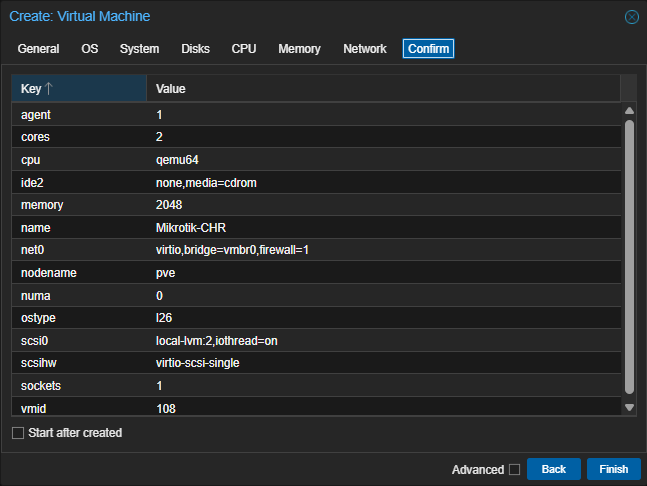Go to the System tab

139,49
